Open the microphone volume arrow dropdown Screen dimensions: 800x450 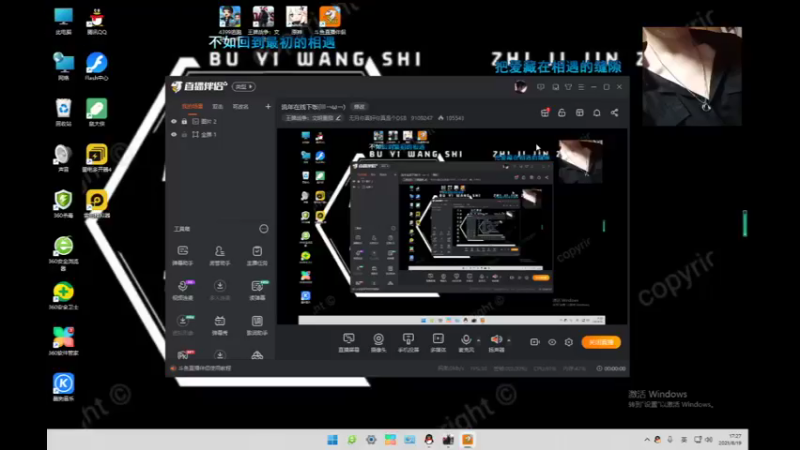tap(479, 340)
